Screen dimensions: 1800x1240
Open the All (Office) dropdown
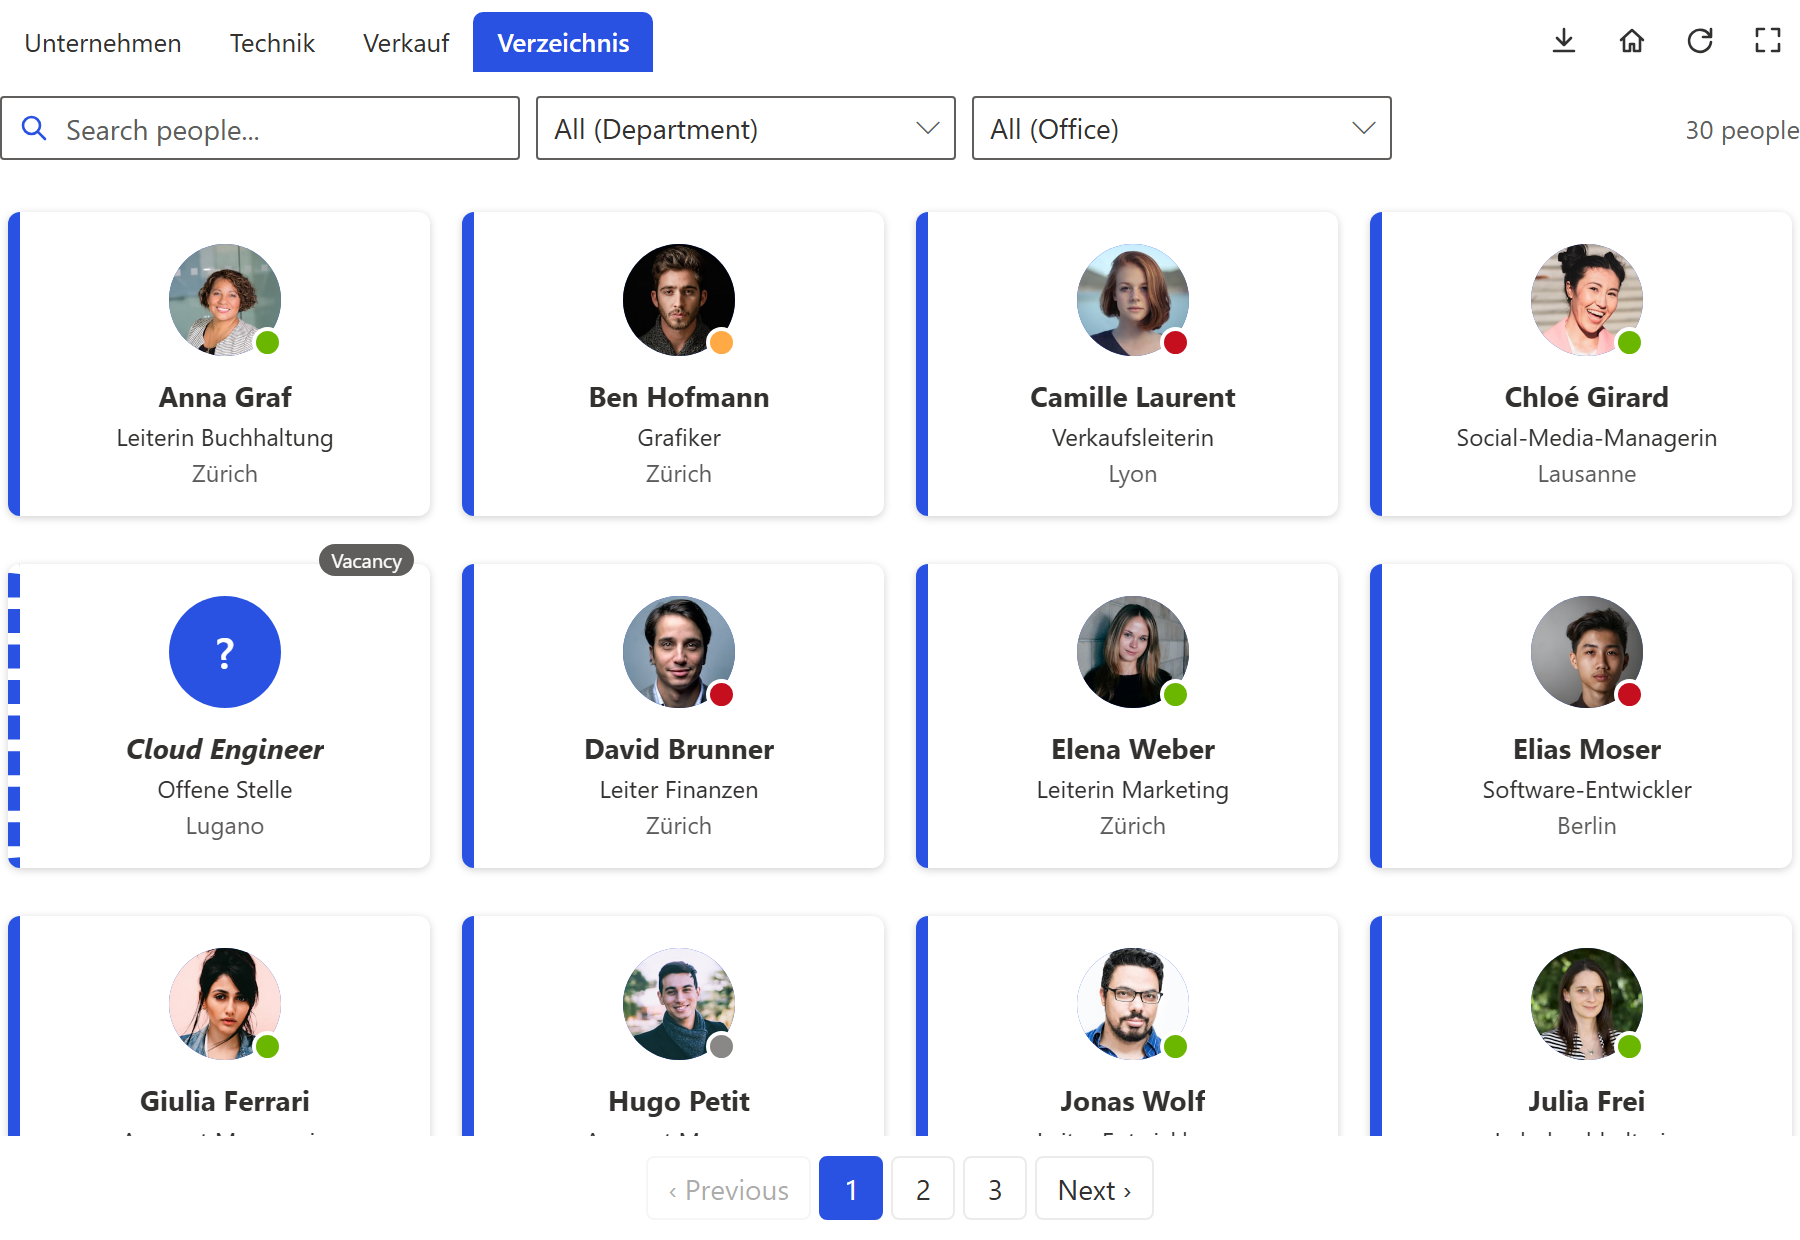(1182, 128)
